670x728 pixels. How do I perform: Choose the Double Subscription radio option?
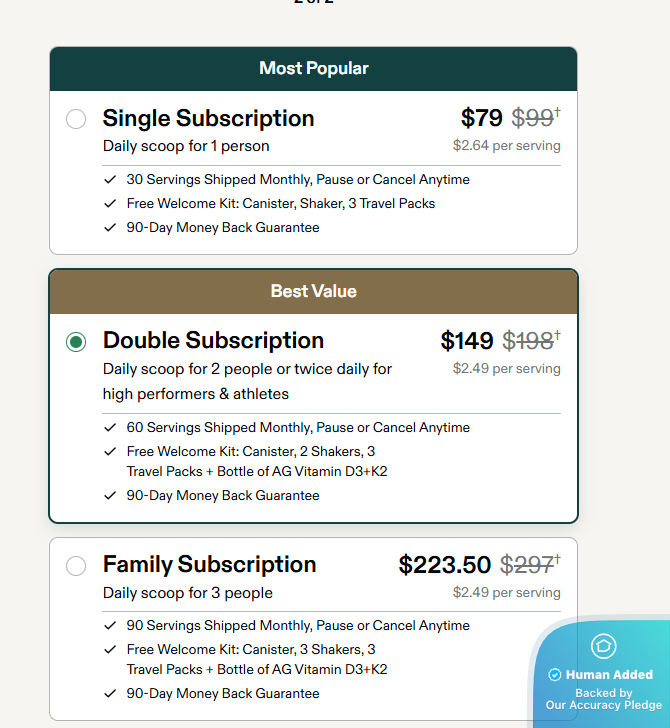[x=76, y=342]
